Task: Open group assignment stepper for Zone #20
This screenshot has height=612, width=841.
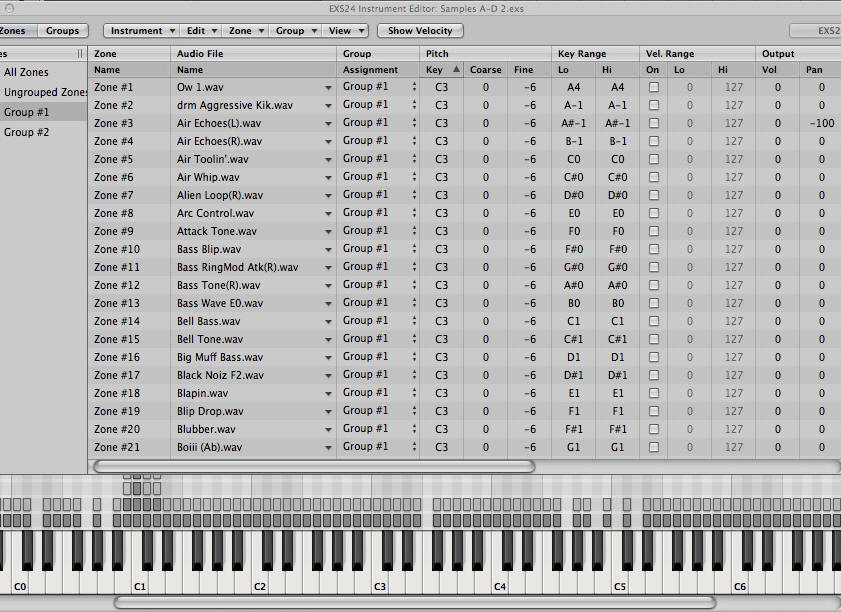Action: 414,429
